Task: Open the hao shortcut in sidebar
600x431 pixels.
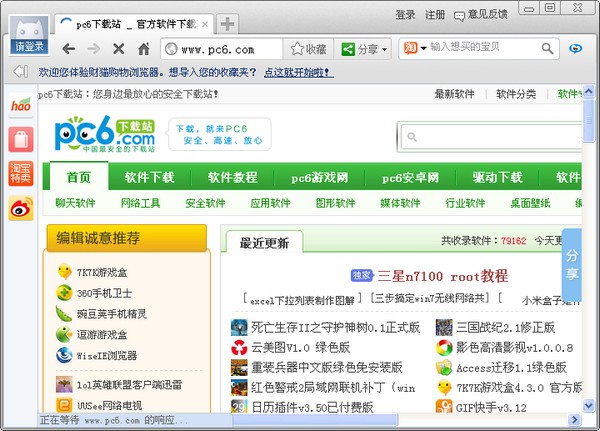Action: click(21, 105)
